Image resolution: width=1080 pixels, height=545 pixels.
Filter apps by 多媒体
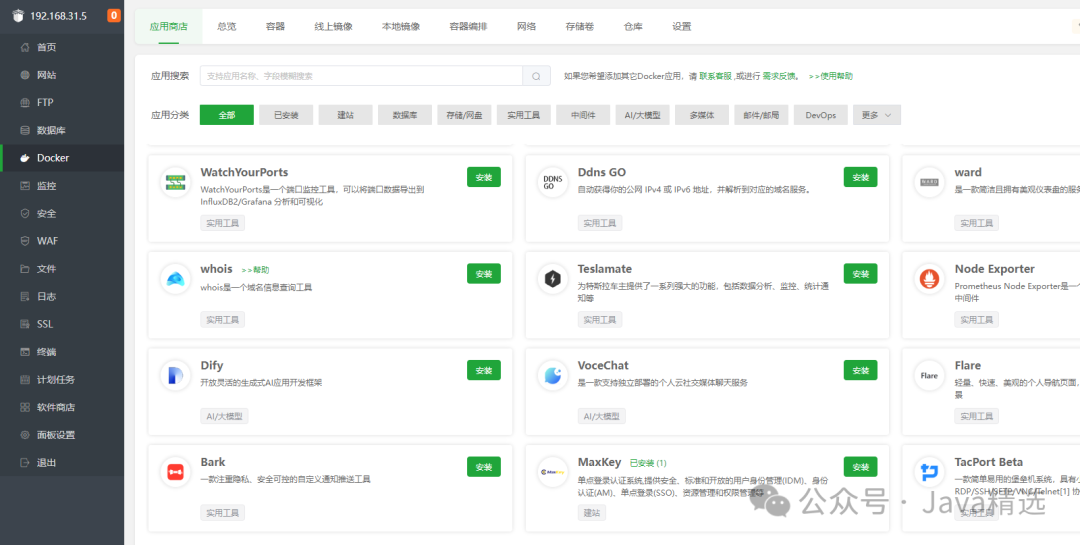(x=702, y=115)
